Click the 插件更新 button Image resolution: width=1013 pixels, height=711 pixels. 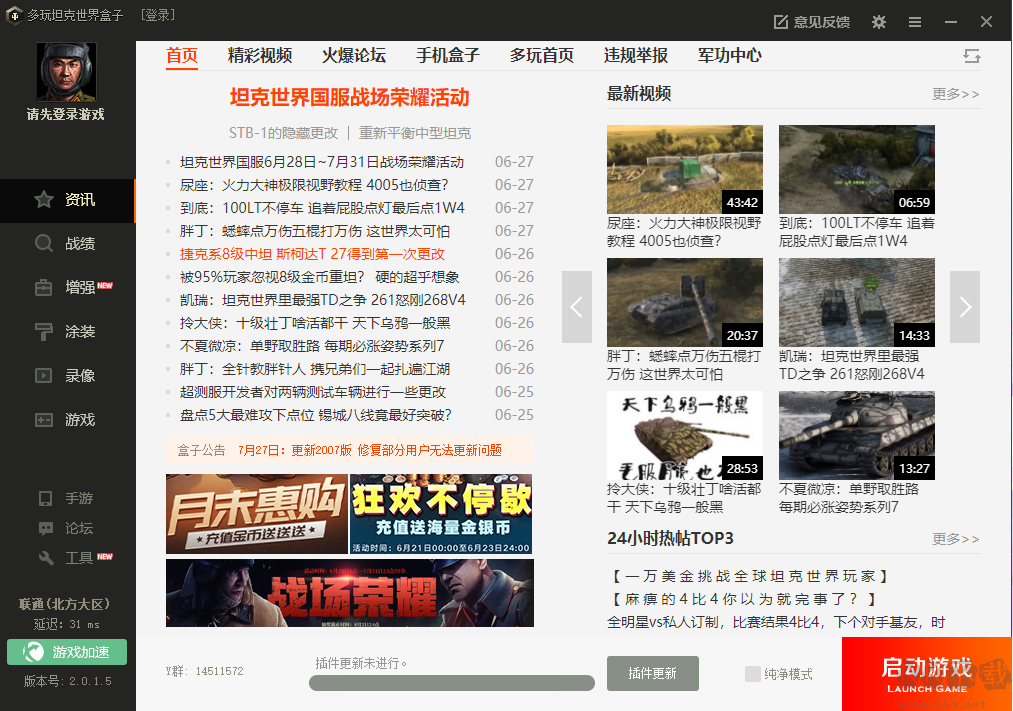tap(653, 674)
